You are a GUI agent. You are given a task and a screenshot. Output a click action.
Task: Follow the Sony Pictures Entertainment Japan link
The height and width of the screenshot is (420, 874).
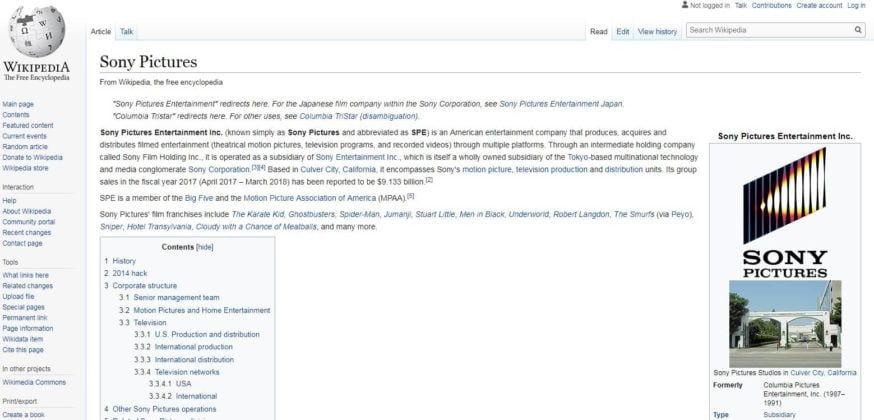pyautogui.click(x=561, y=104)
